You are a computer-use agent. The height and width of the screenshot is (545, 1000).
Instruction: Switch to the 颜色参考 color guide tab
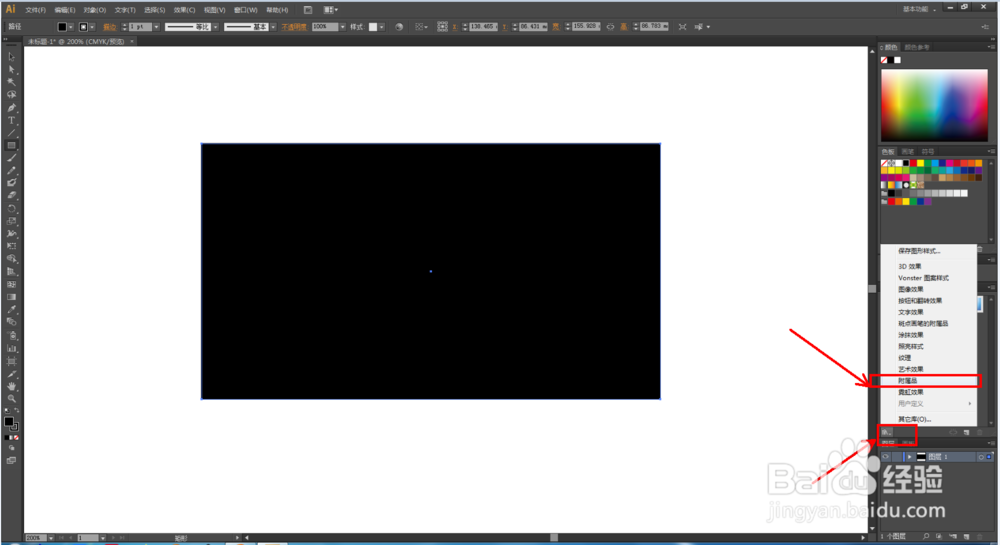pos(917,47)
